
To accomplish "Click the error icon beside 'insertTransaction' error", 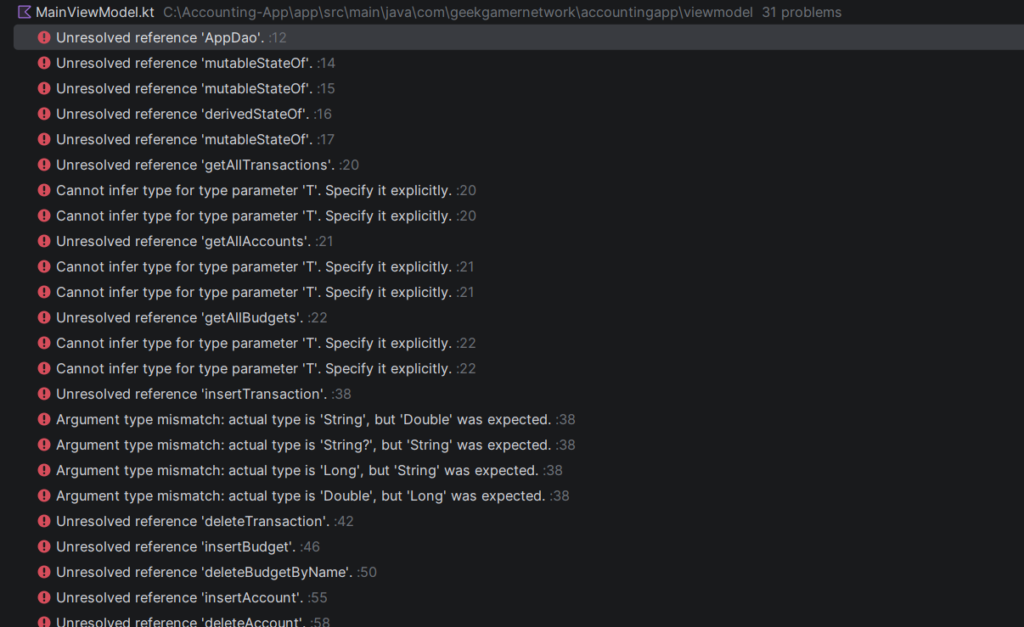I will click(x=44, y=394).
